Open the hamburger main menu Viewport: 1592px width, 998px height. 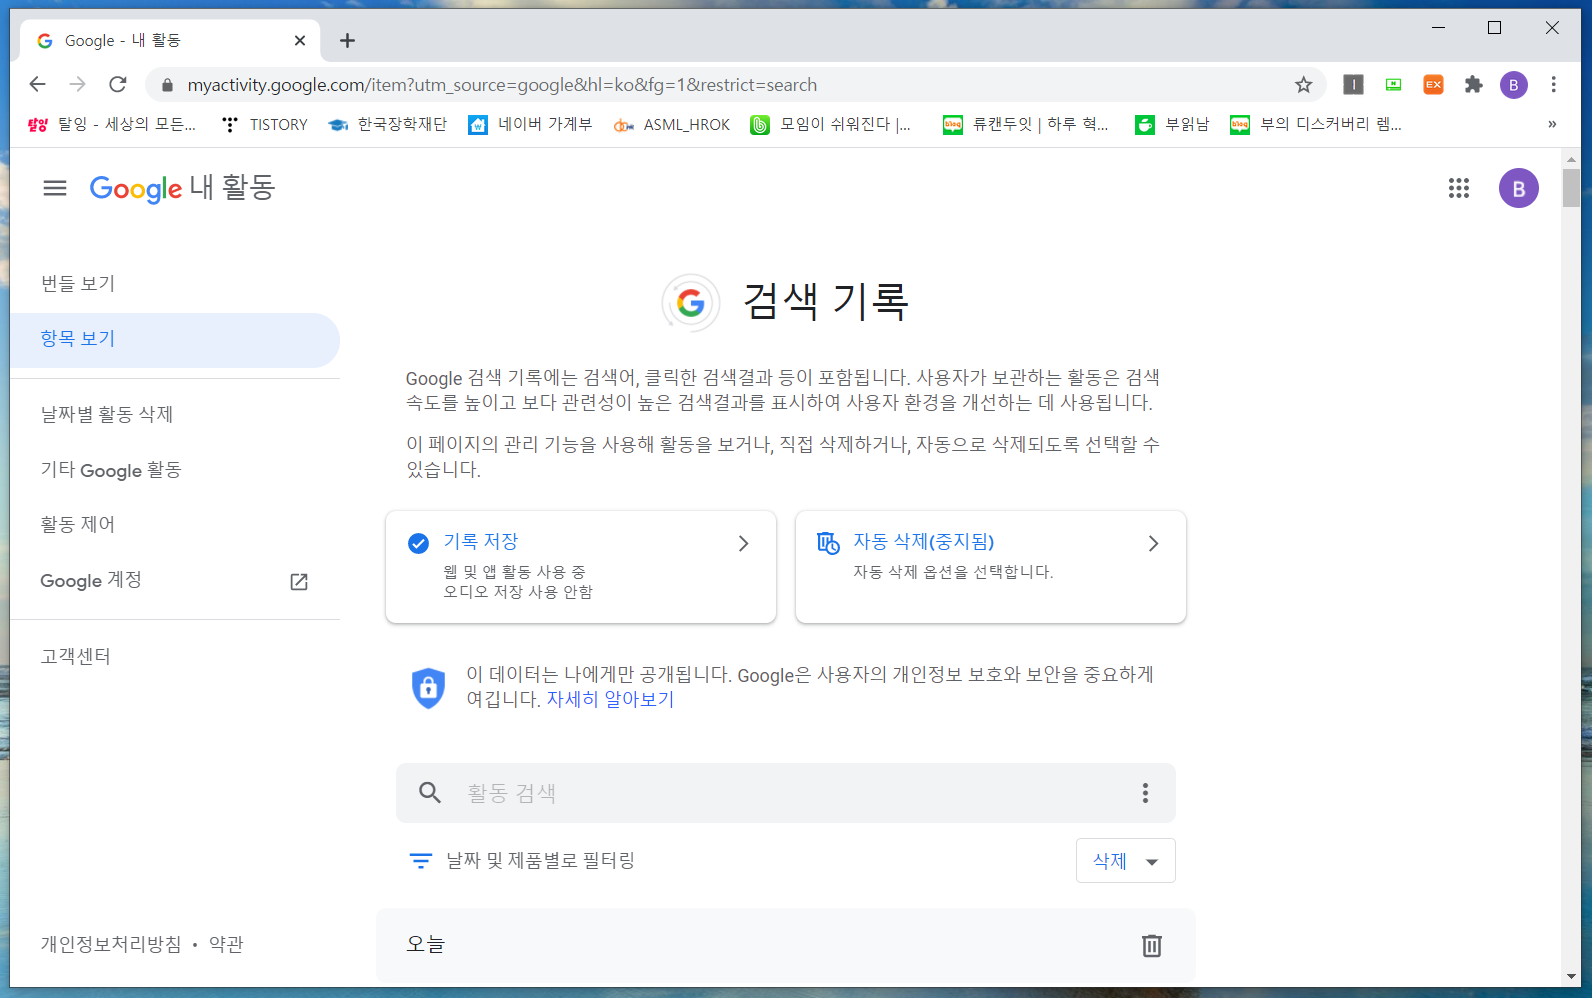click(55, 188)
